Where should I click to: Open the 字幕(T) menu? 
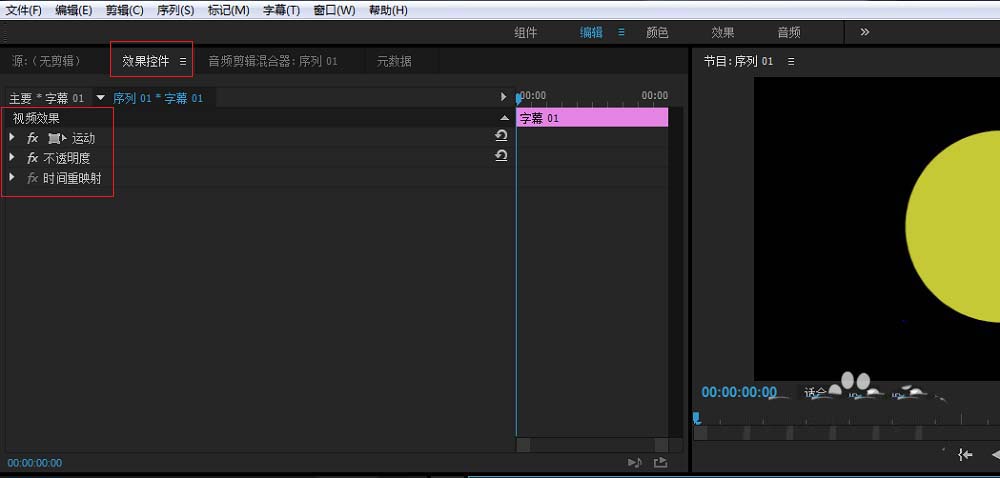281,10
